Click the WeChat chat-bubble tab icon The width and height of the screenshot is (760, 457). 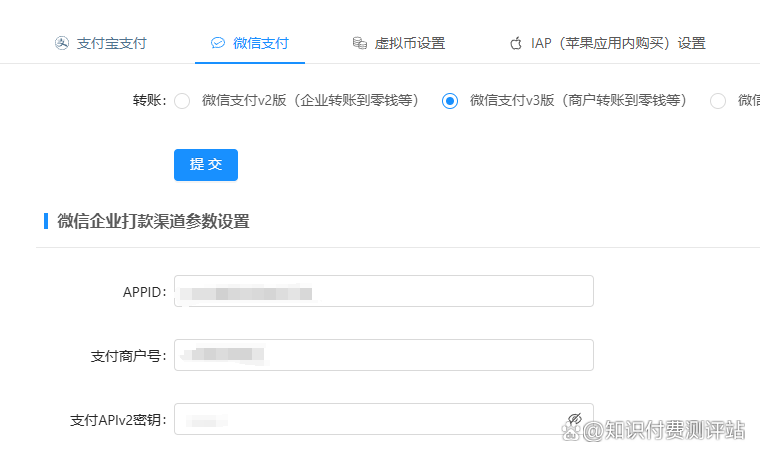[x=217, y=43]
